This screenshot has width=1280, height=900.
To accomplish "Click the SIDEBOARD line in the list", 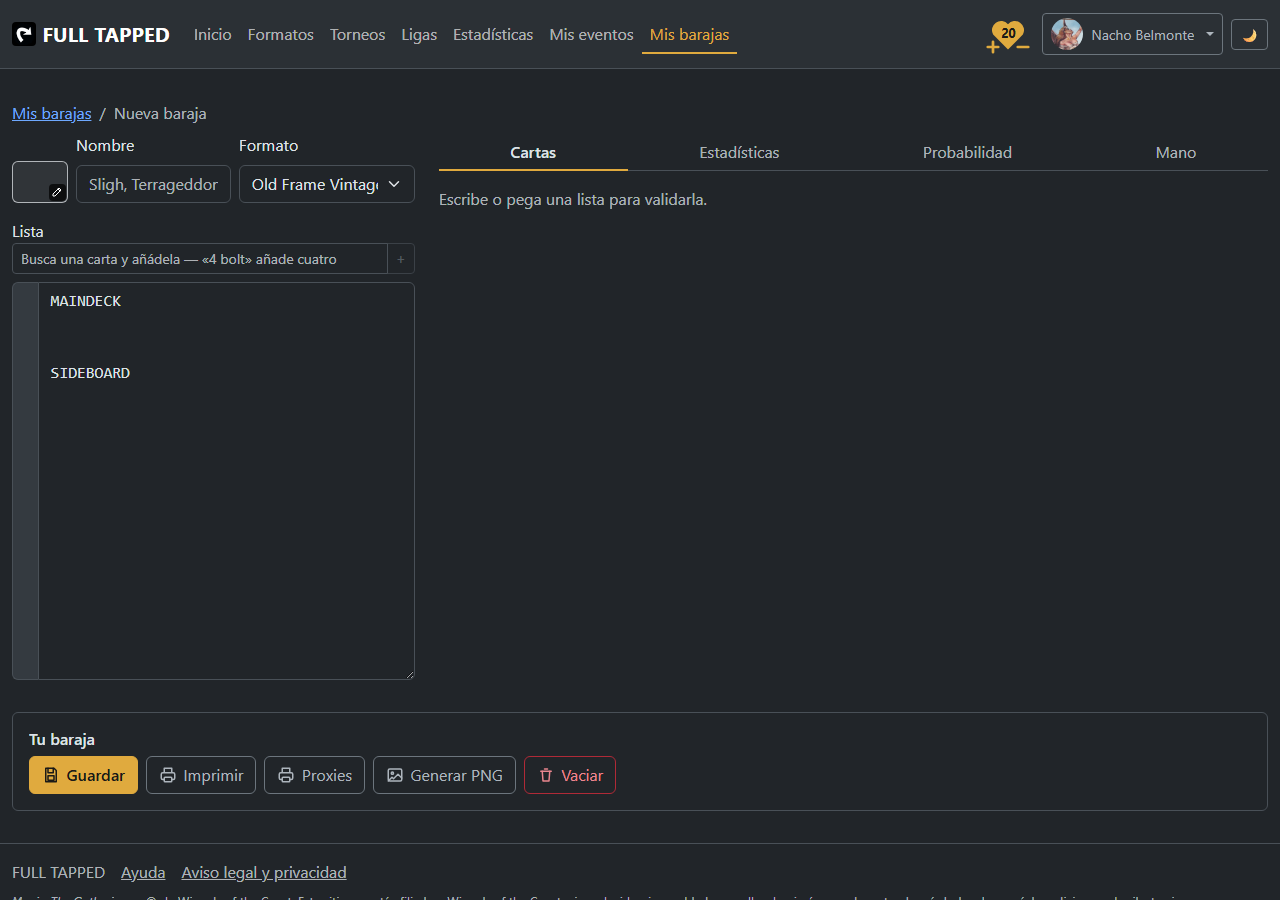I will 90,373.
